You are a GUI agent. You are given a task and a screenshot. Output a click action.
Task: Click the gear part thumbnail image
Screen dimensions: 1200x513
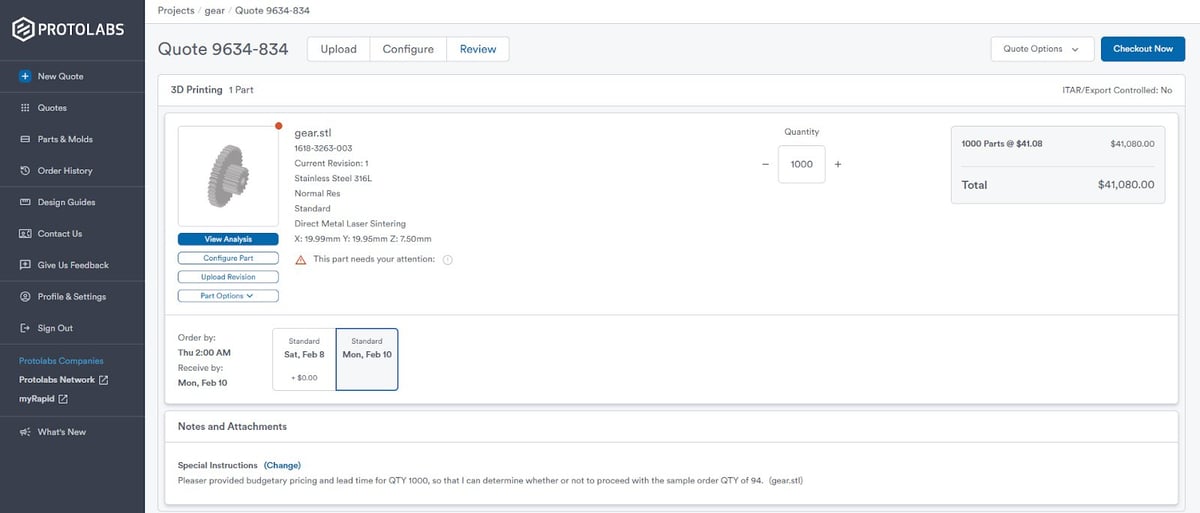pyautogui.click(x=228, y=176)
